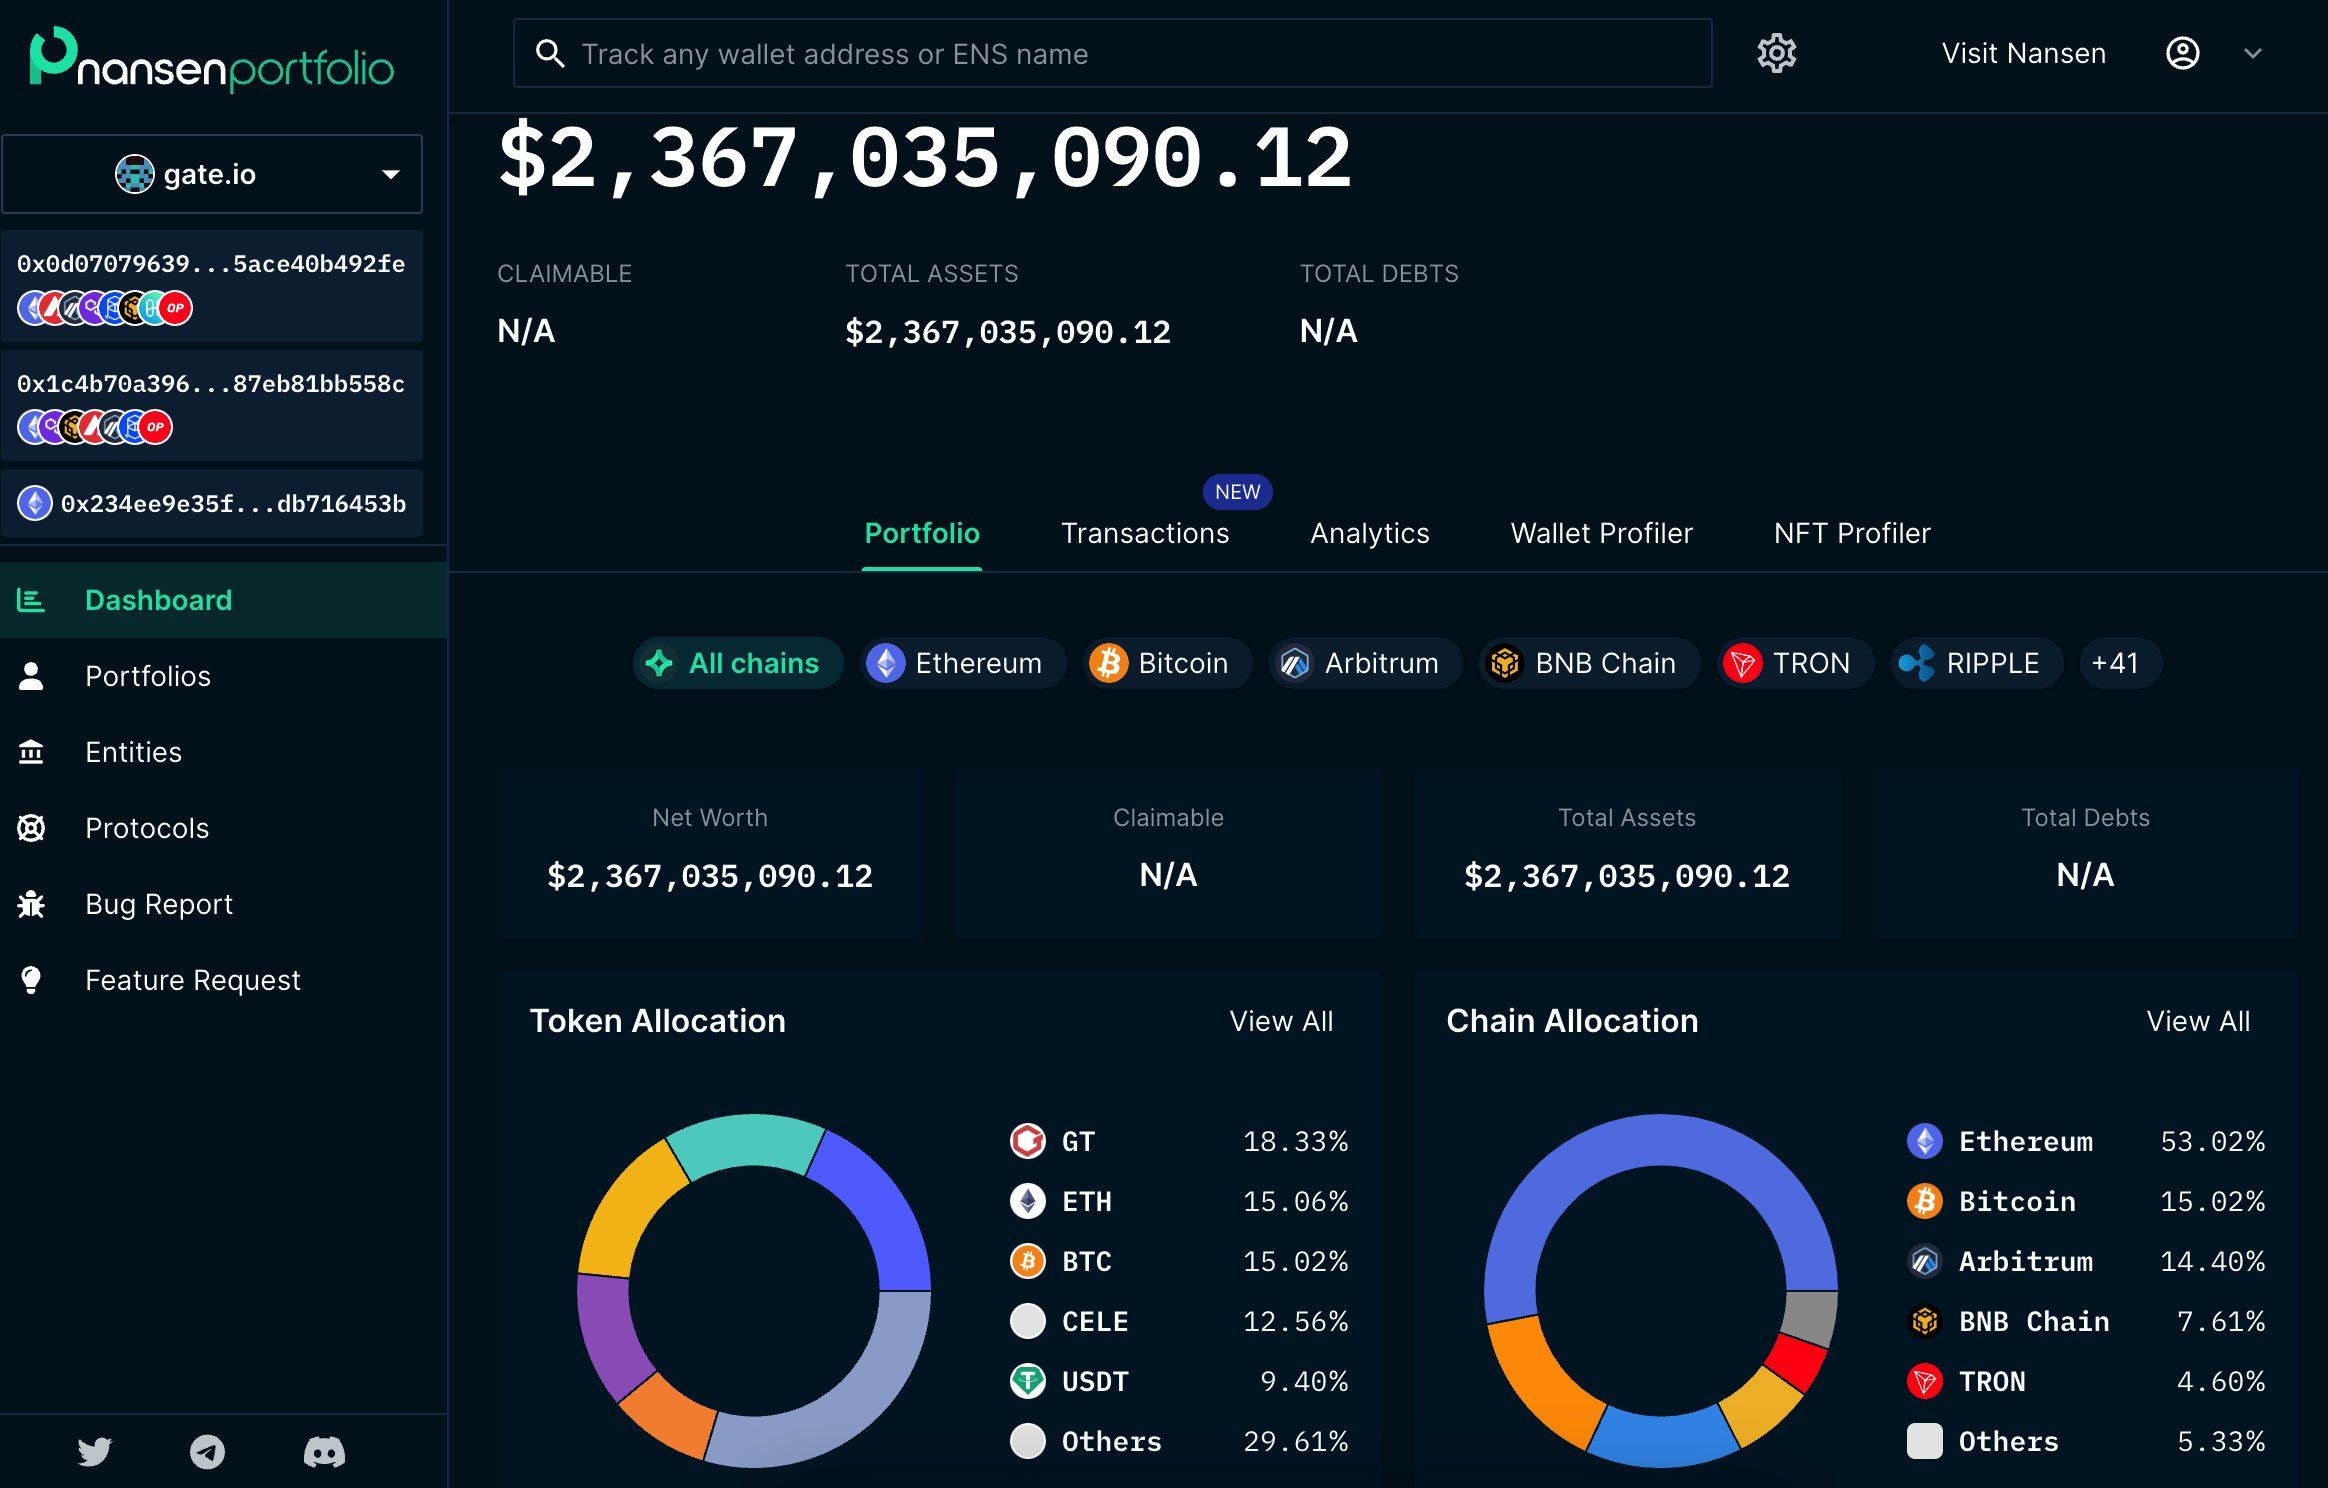Open the Twitter link icon
2328x1488 pixels.
pyautogui.click(x=95, y=1451)
